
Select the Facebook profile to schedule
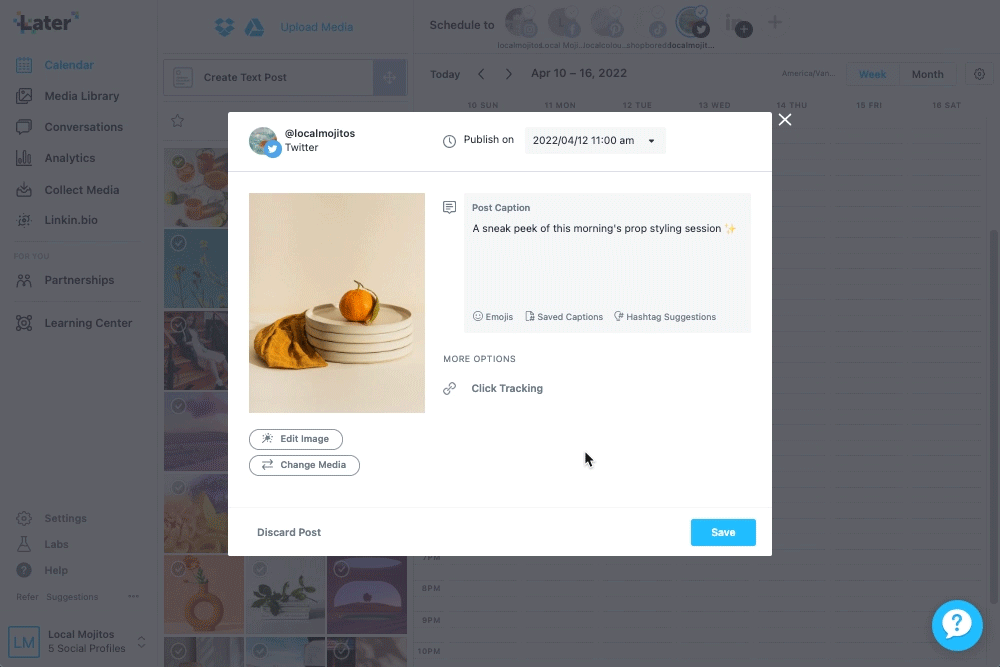tap(564, 22)
